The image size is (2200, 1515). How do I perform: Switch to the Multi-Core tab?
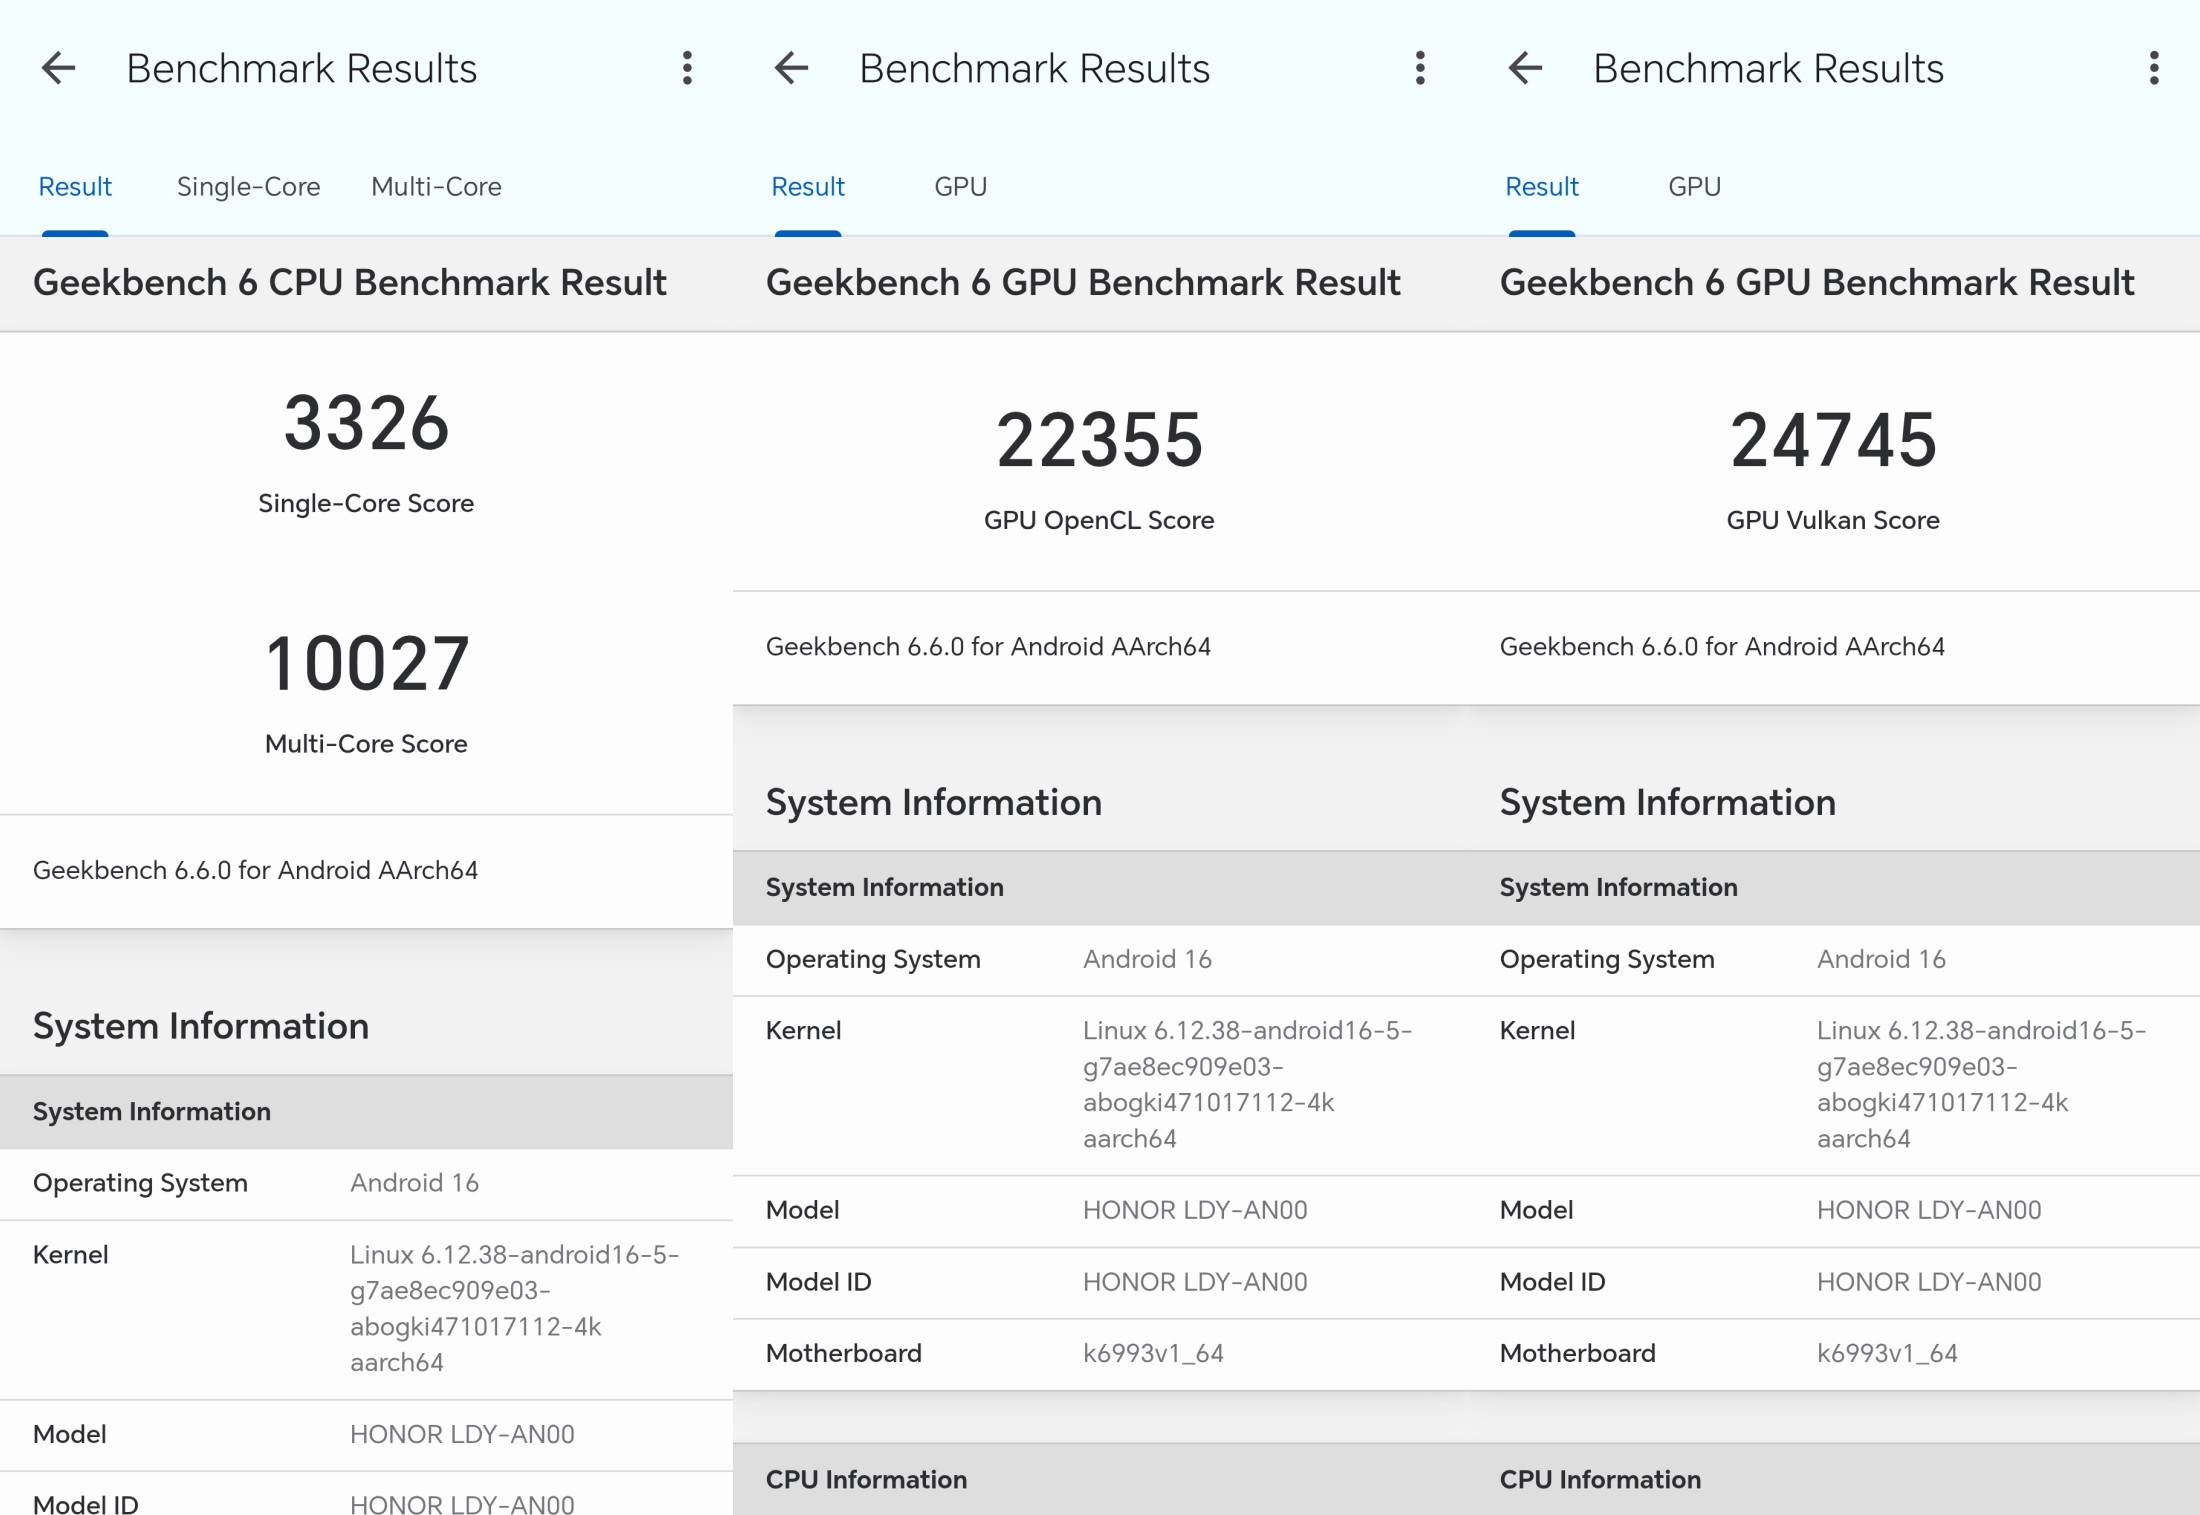(436, 187)
